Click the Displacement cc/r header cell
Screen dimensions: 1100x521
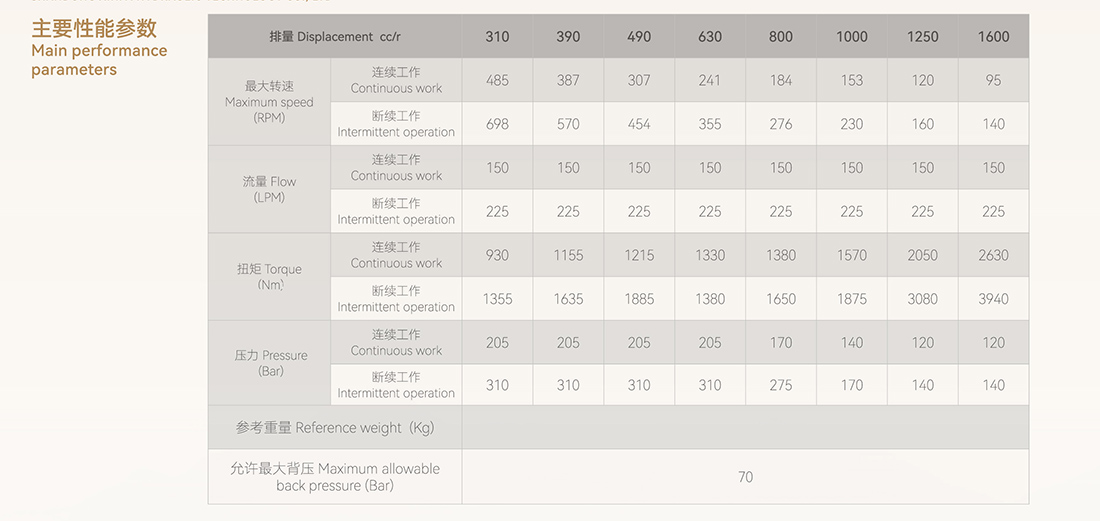click(335, 36)
